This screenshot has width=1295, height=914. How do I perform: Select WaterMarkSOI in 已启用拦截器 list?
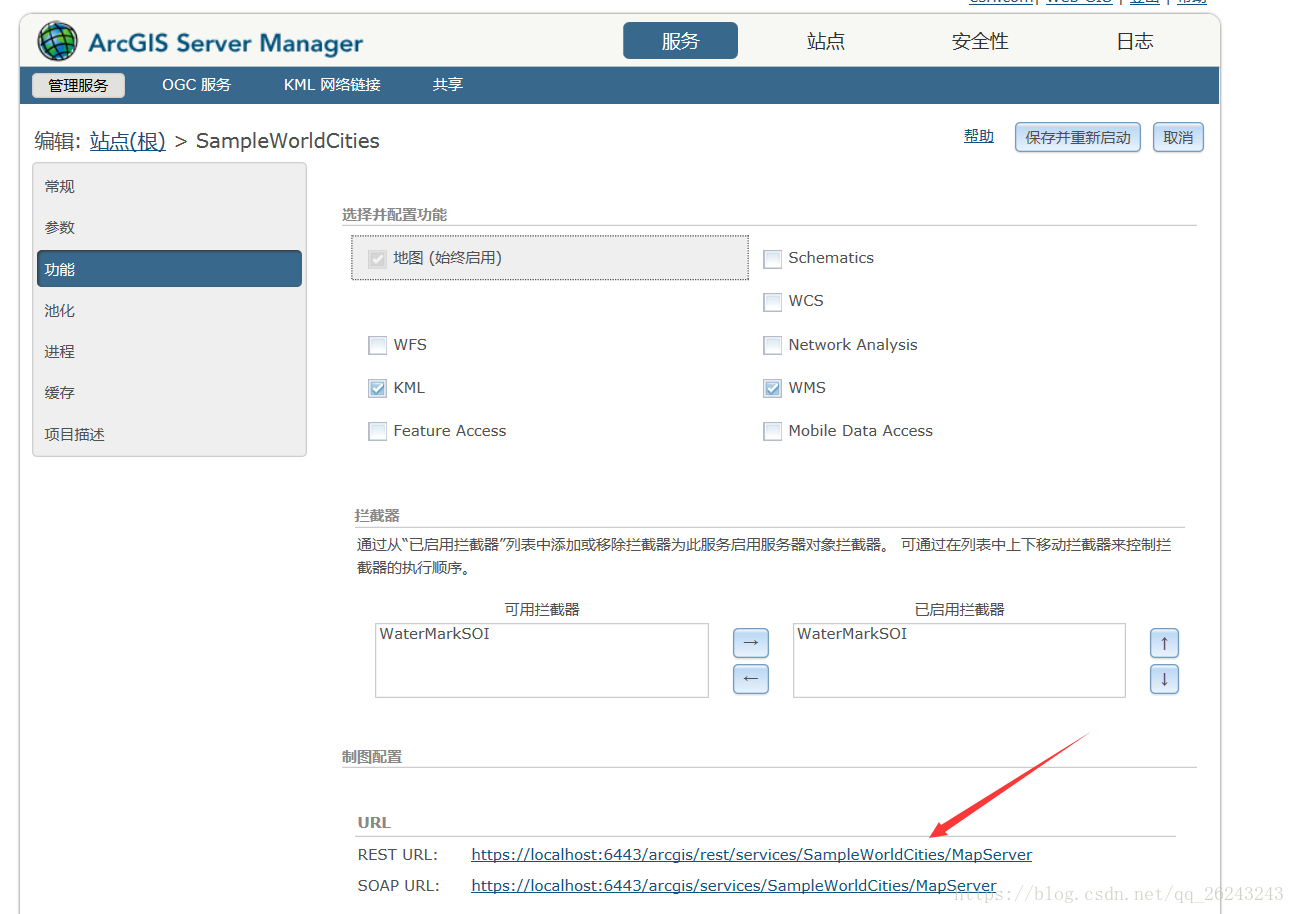tap(852, 634)
